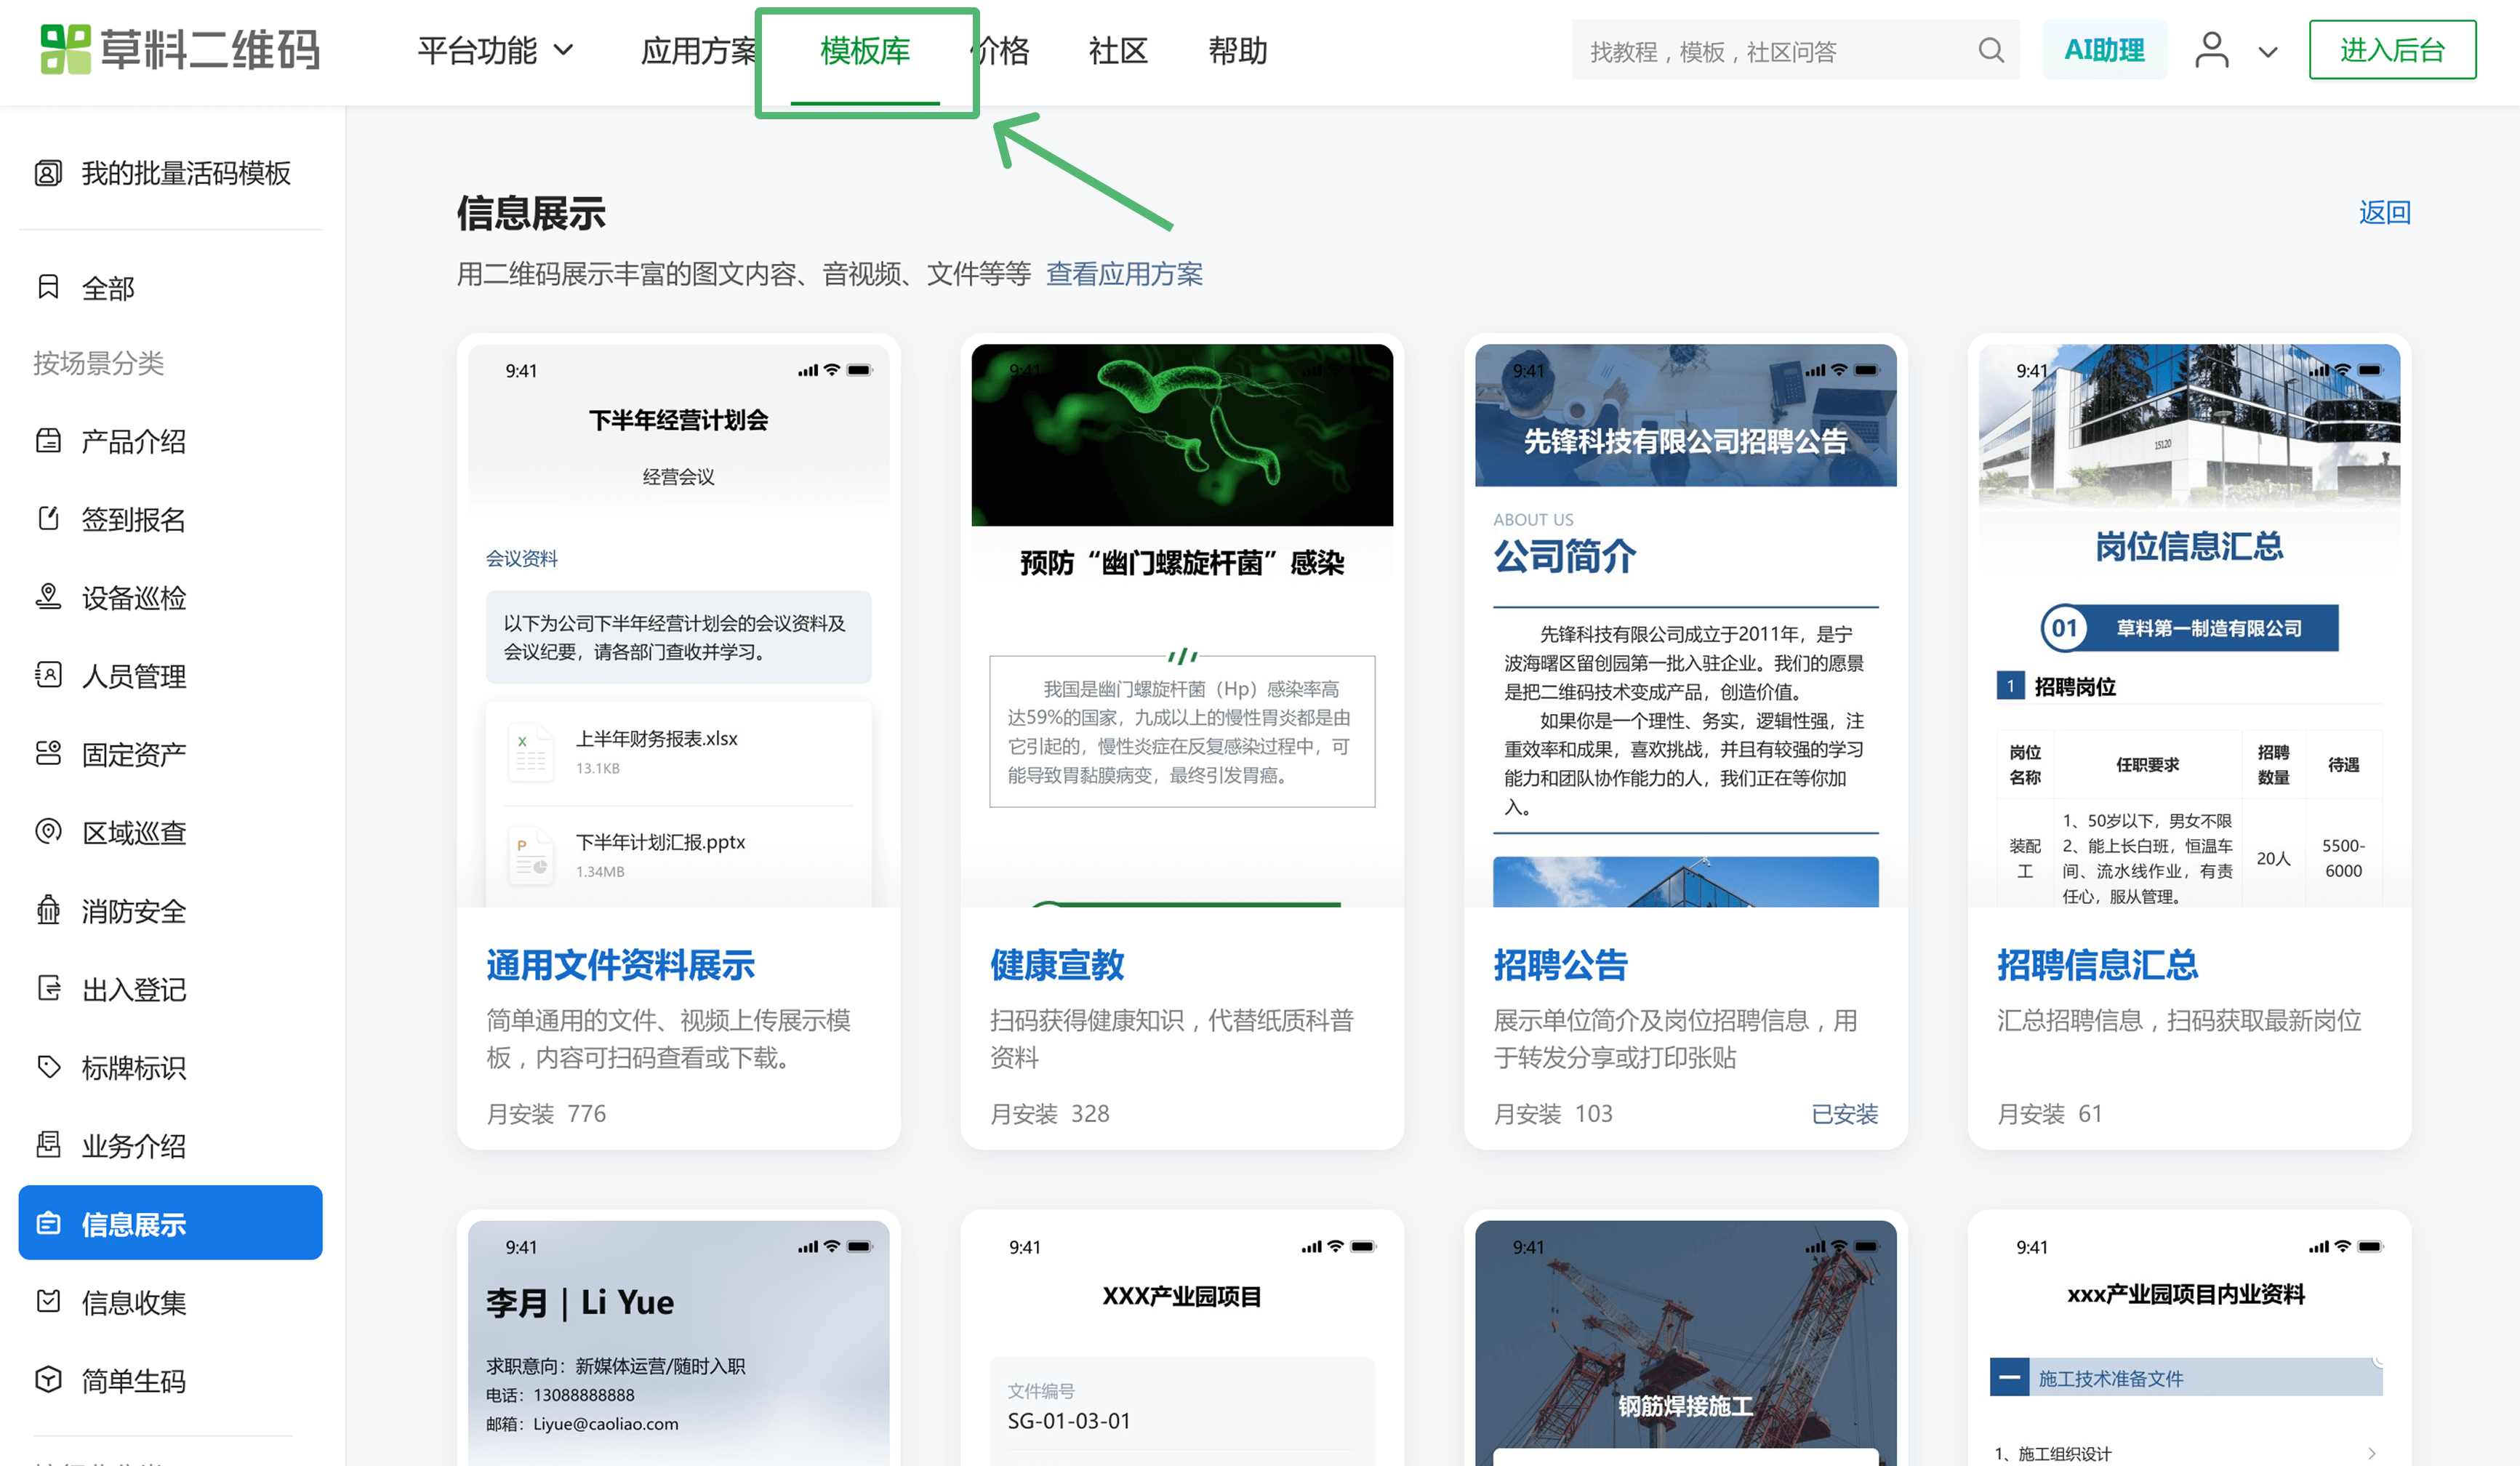Click the 月安装 776 text
The width and height of the screenshot is (2520, 1466).
546,1113
